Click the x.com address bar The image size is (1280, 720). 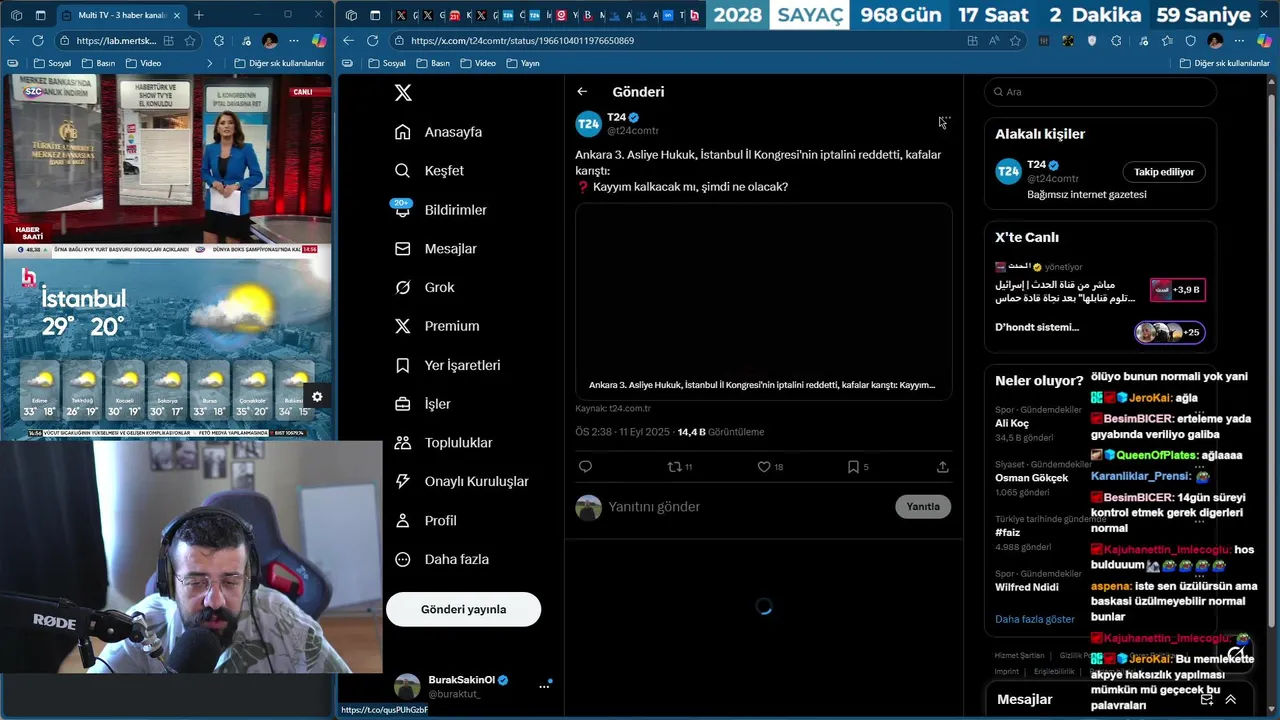[680, 40]
